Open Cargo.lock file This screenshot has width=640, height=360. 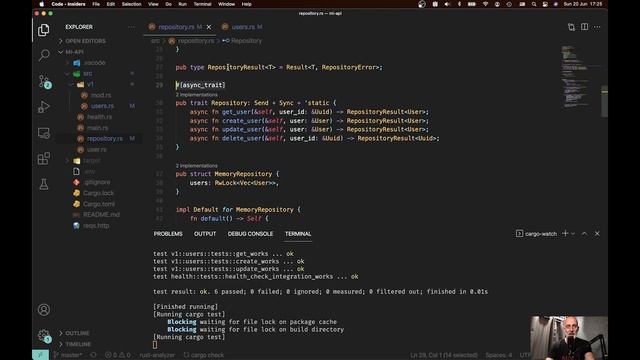[x=98, y=193]
